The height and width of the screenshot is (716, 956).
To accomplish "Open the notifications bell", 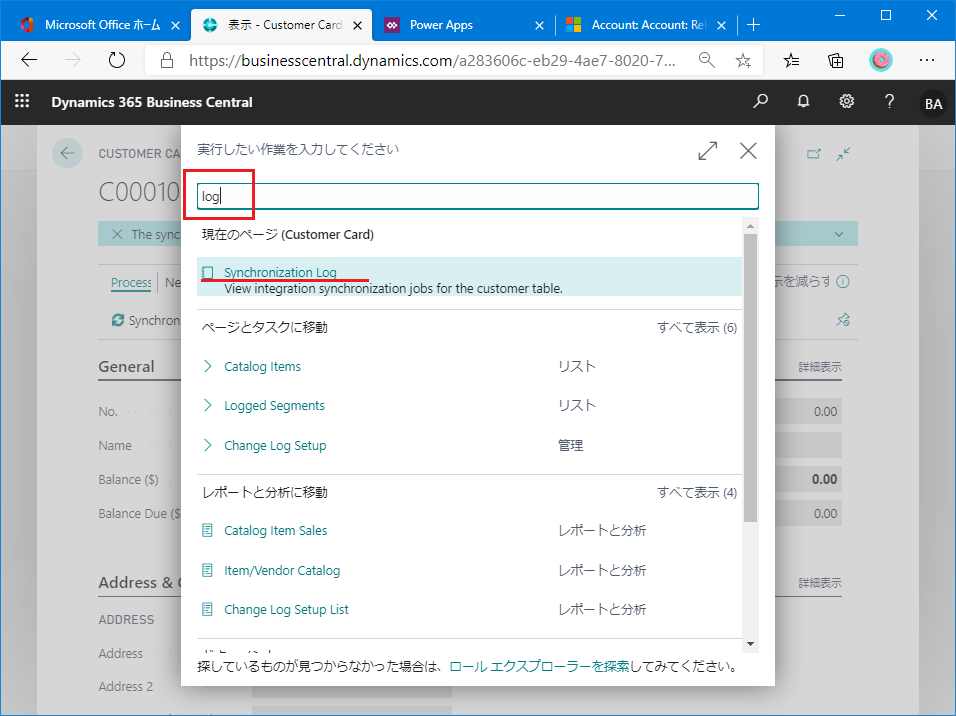I will point(804,101).
